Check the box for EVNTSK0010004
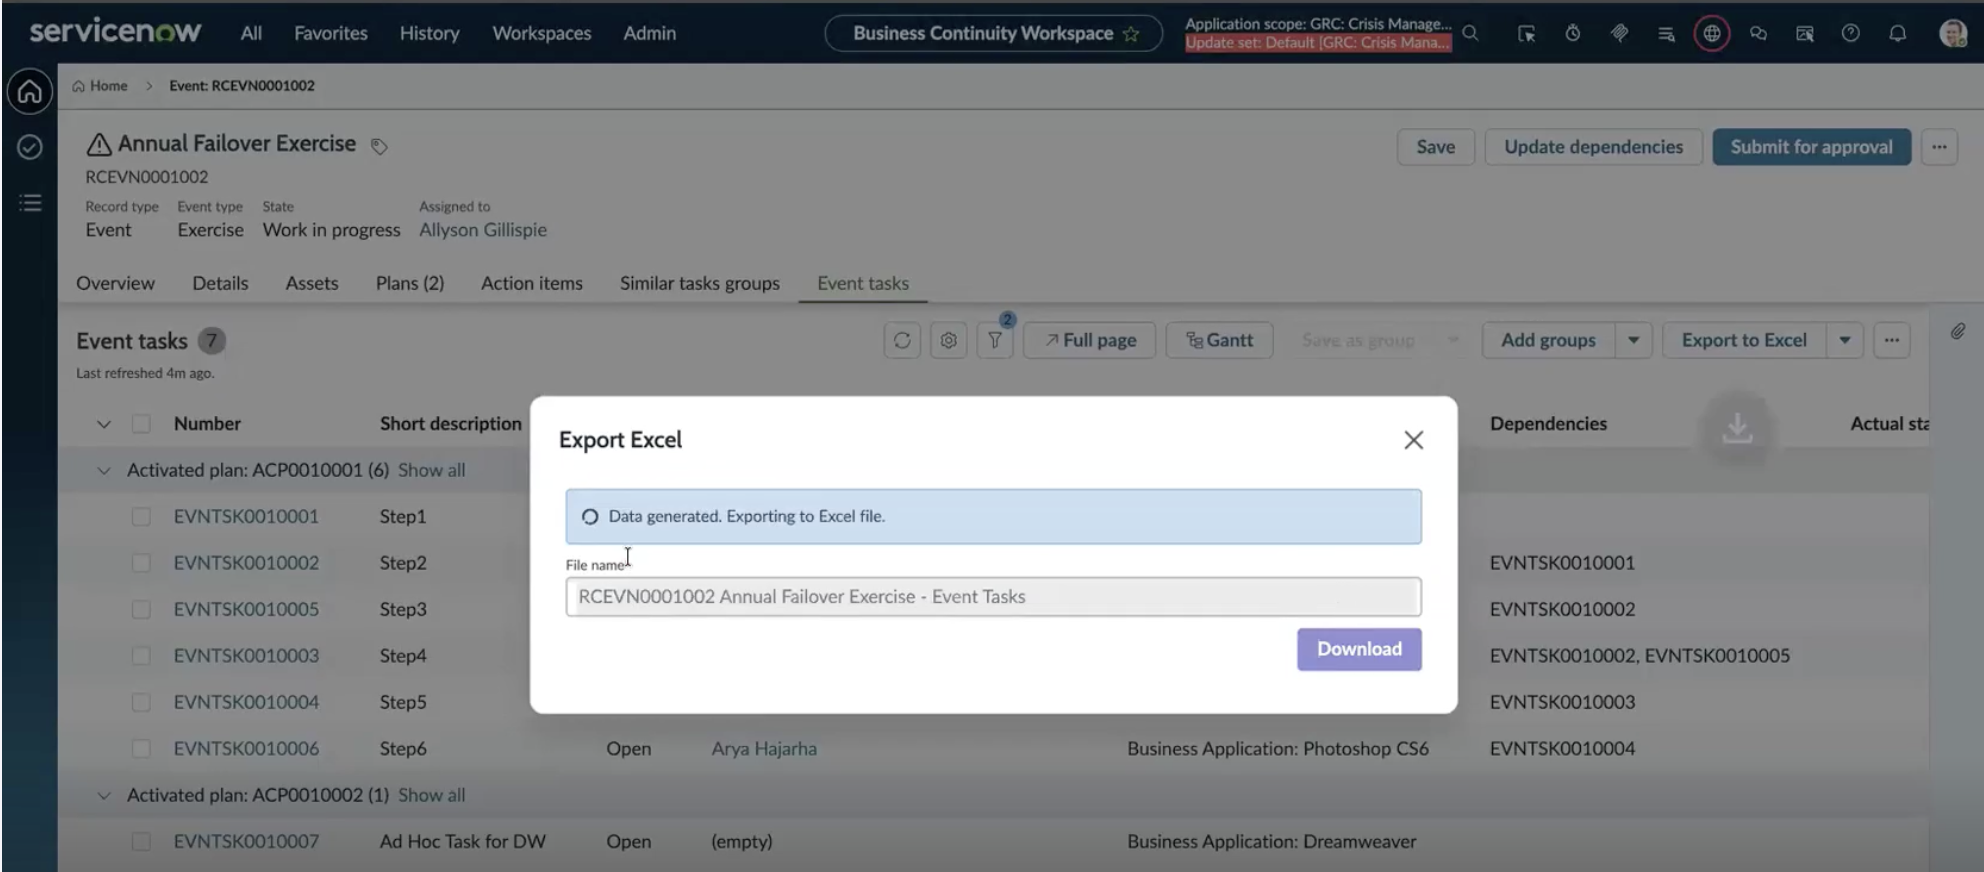This screenshot has width=1984, height=872. pyautogui.click(x=141, y=702)
